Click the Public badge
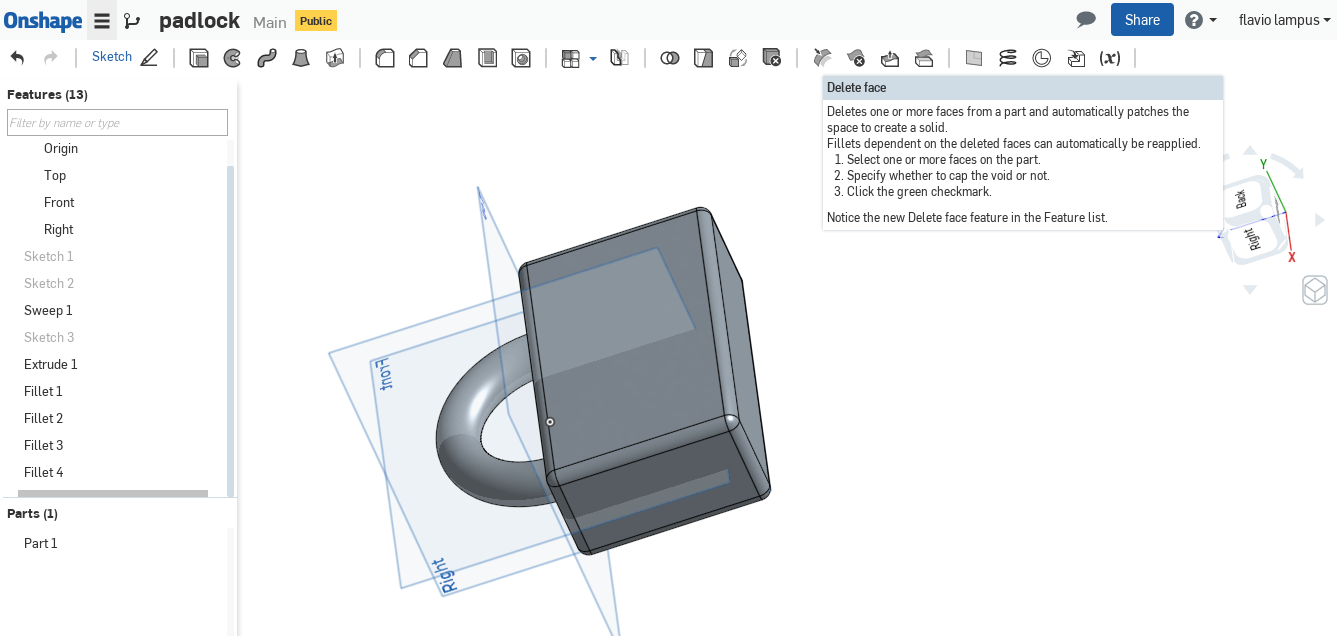The height and width of the screenshot is (636, 1337). click(x=316, y=20)
